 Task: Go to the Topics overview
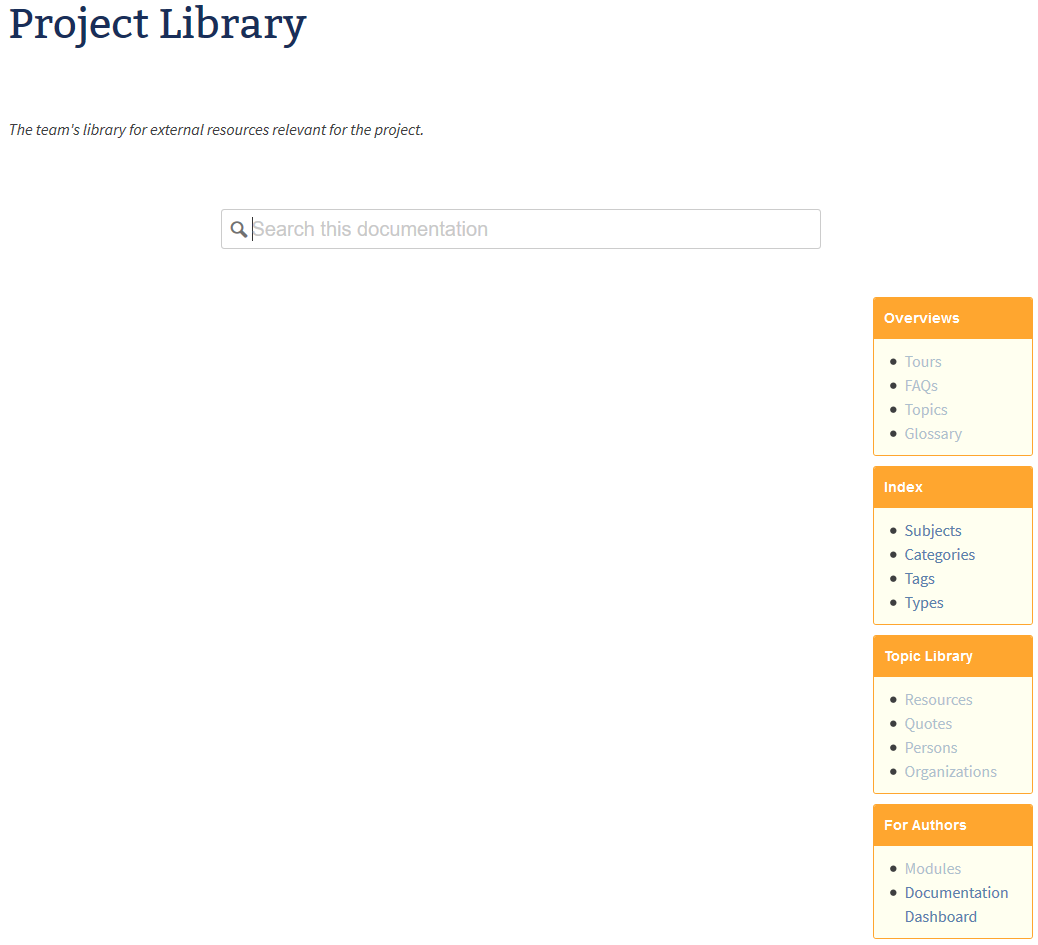coord(926,410)
